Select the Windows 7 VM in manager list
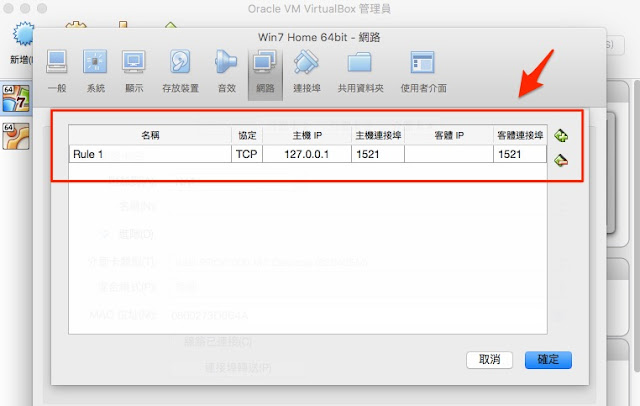Screen dimensions: 640x406 tap(16, 98)
